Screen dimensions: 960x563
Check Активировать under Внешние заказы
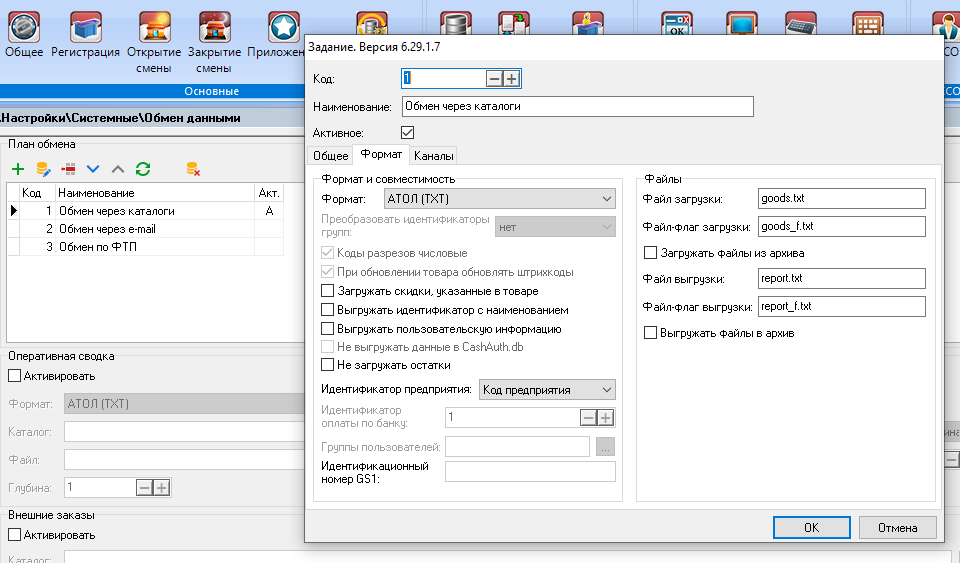(15, 535)
